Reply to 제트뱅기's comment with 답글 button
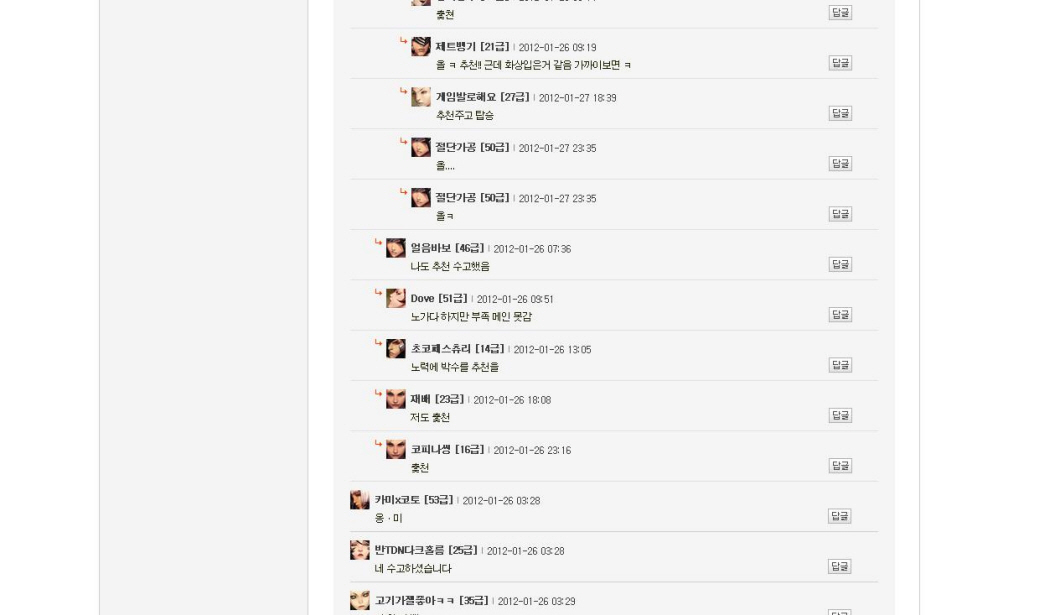The image size is (1060, 615). point(840,63)
